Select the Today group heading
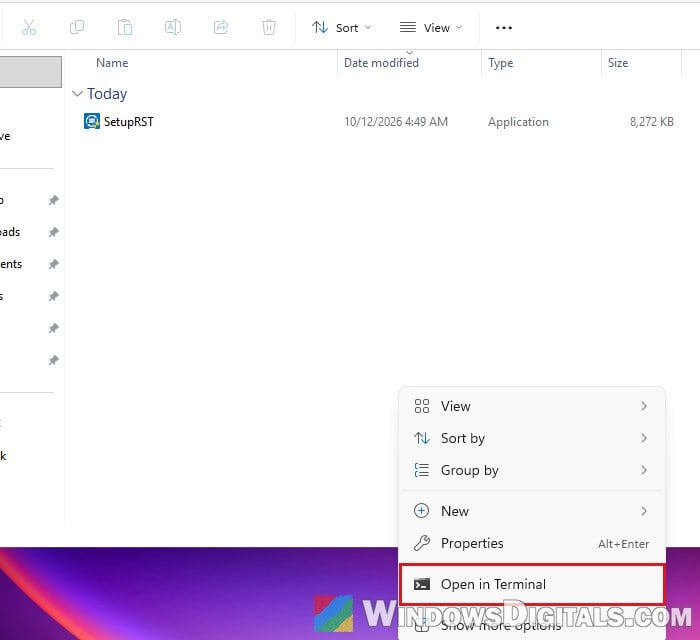 [x=107, y=94]
